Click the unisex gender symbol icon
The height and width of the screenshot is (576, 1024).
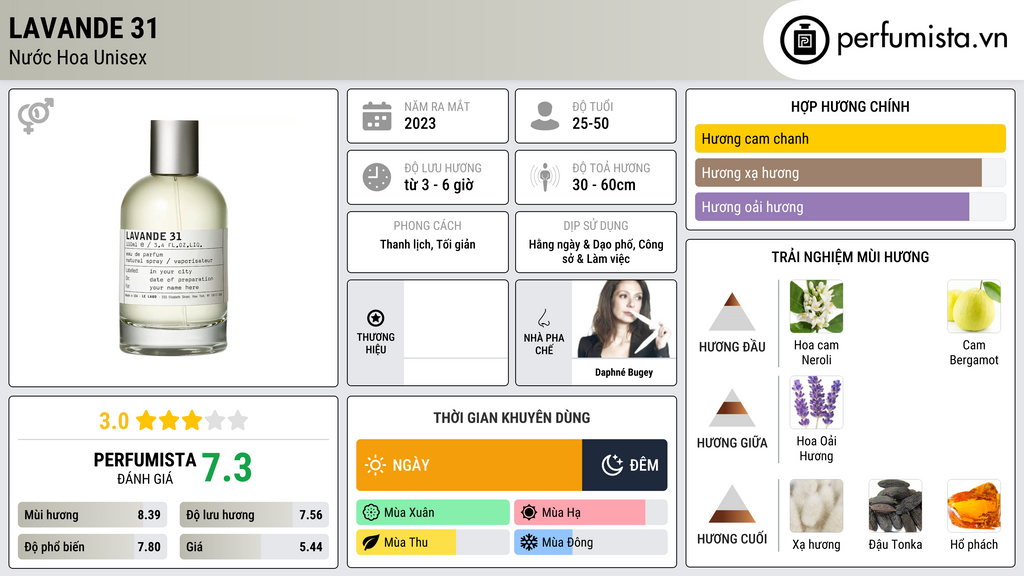pos(36,116)
